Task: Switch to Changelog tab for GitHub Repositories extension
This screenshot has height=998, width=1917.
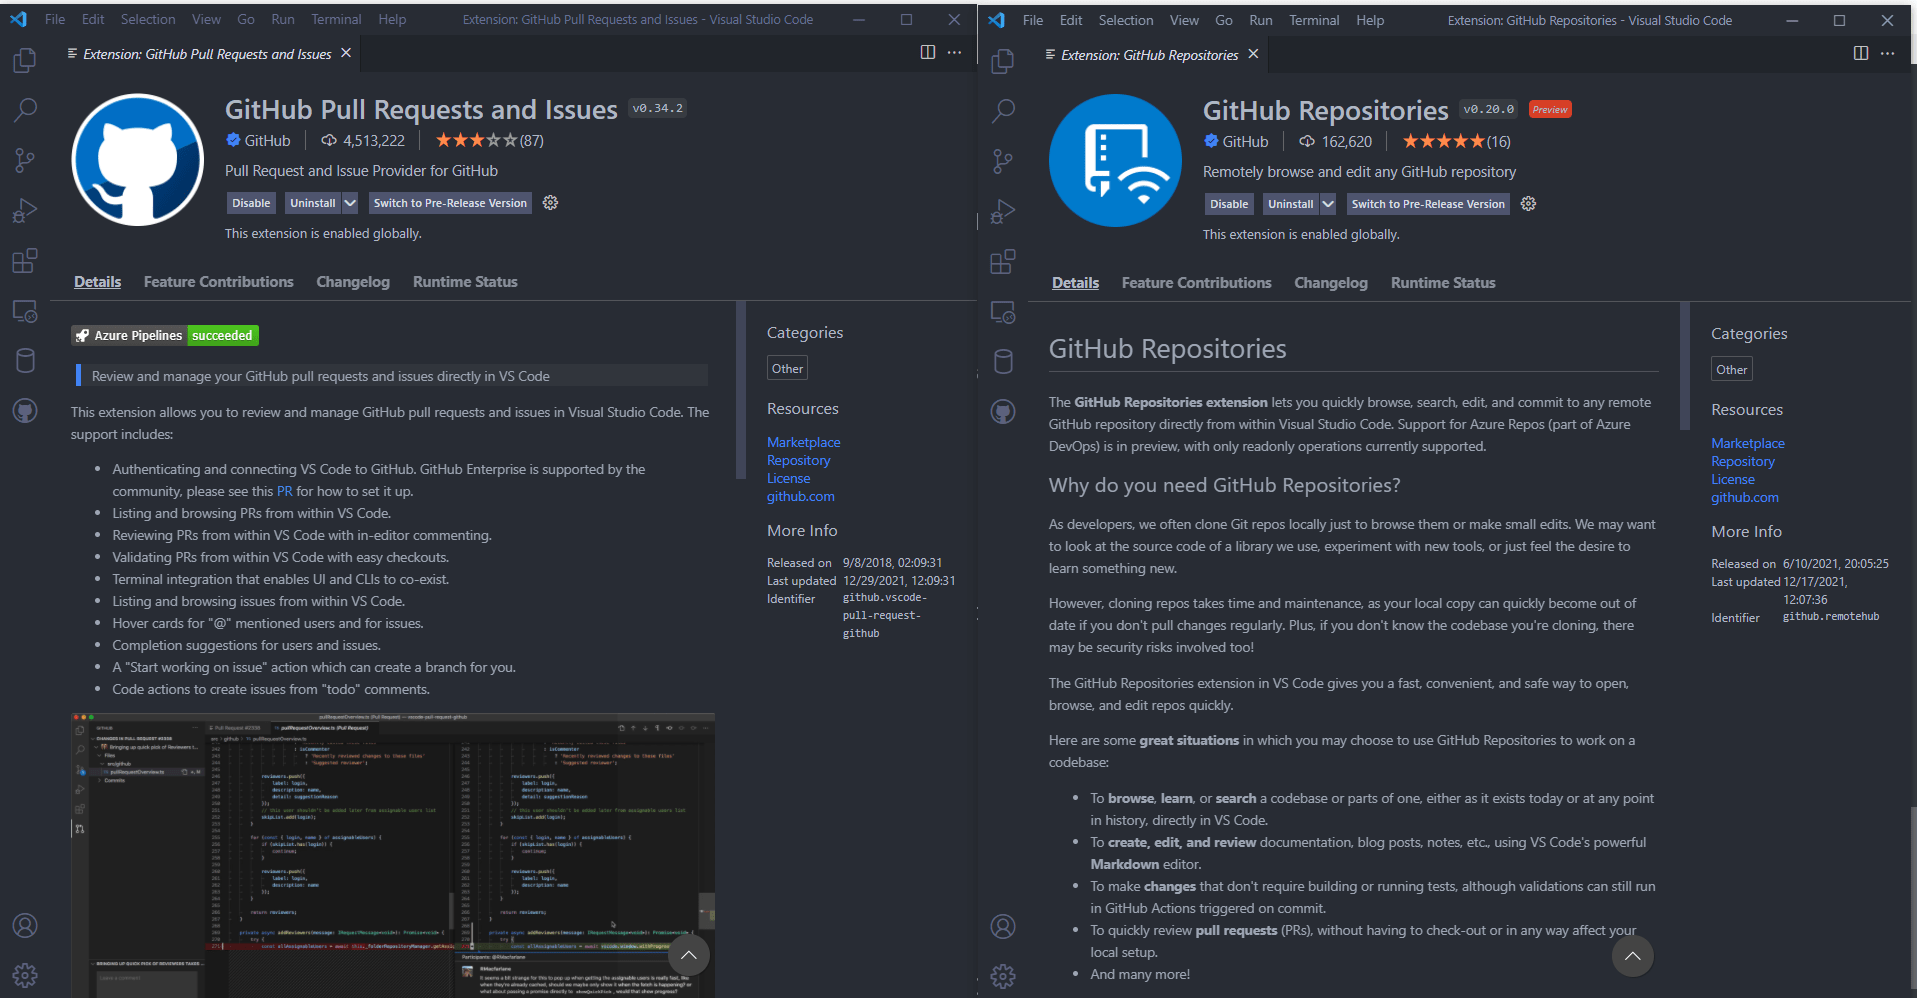Action: tap(1331, 283)
